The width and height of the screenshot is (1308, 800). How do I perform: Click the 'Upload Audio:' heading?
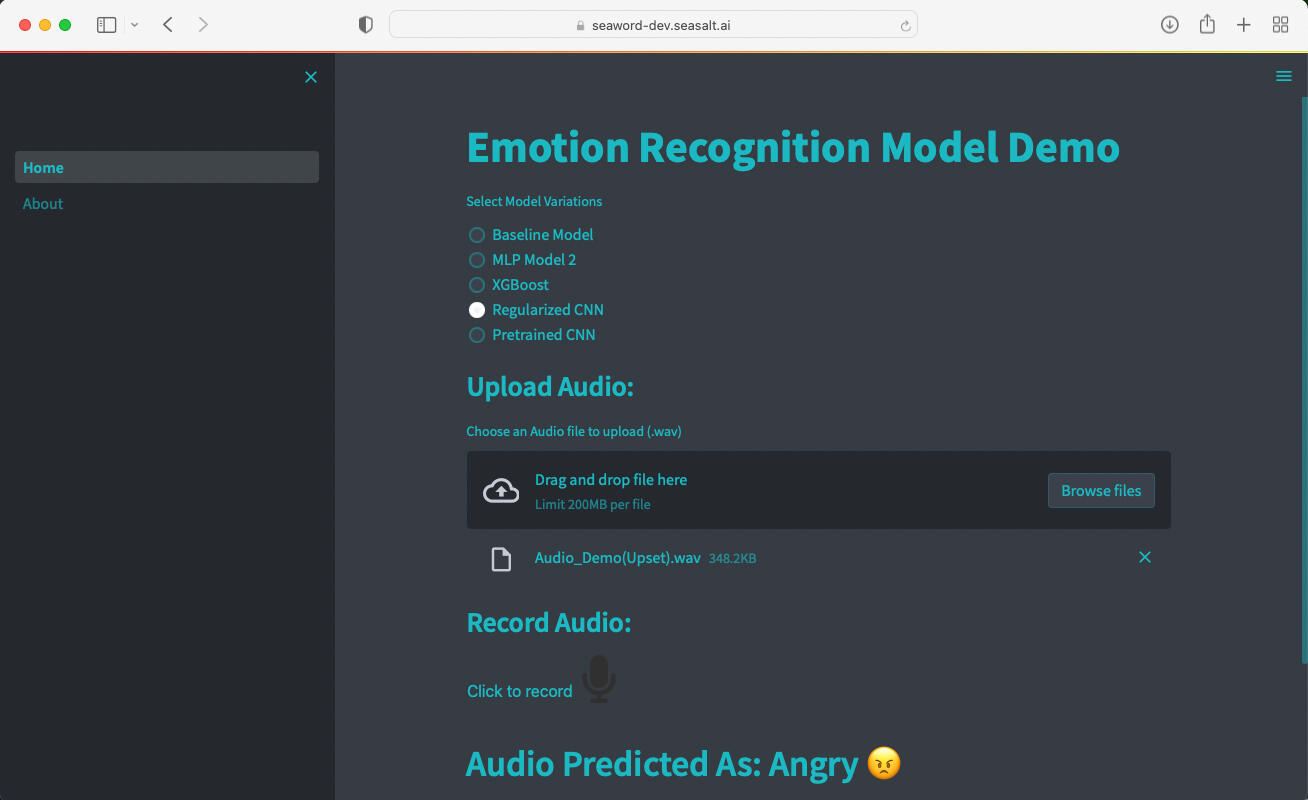[550, 386]
